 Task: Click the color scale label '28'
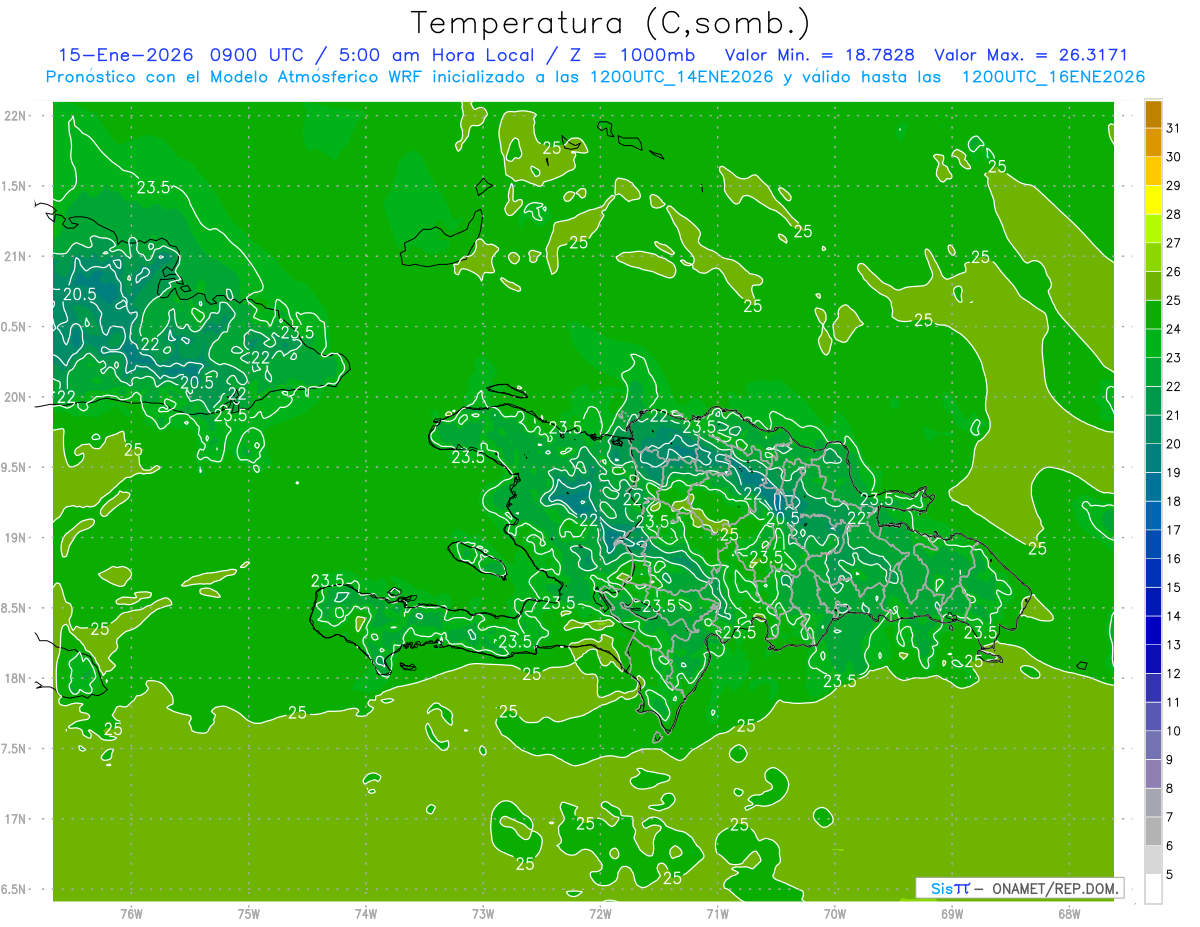(x=1174, y=214)
